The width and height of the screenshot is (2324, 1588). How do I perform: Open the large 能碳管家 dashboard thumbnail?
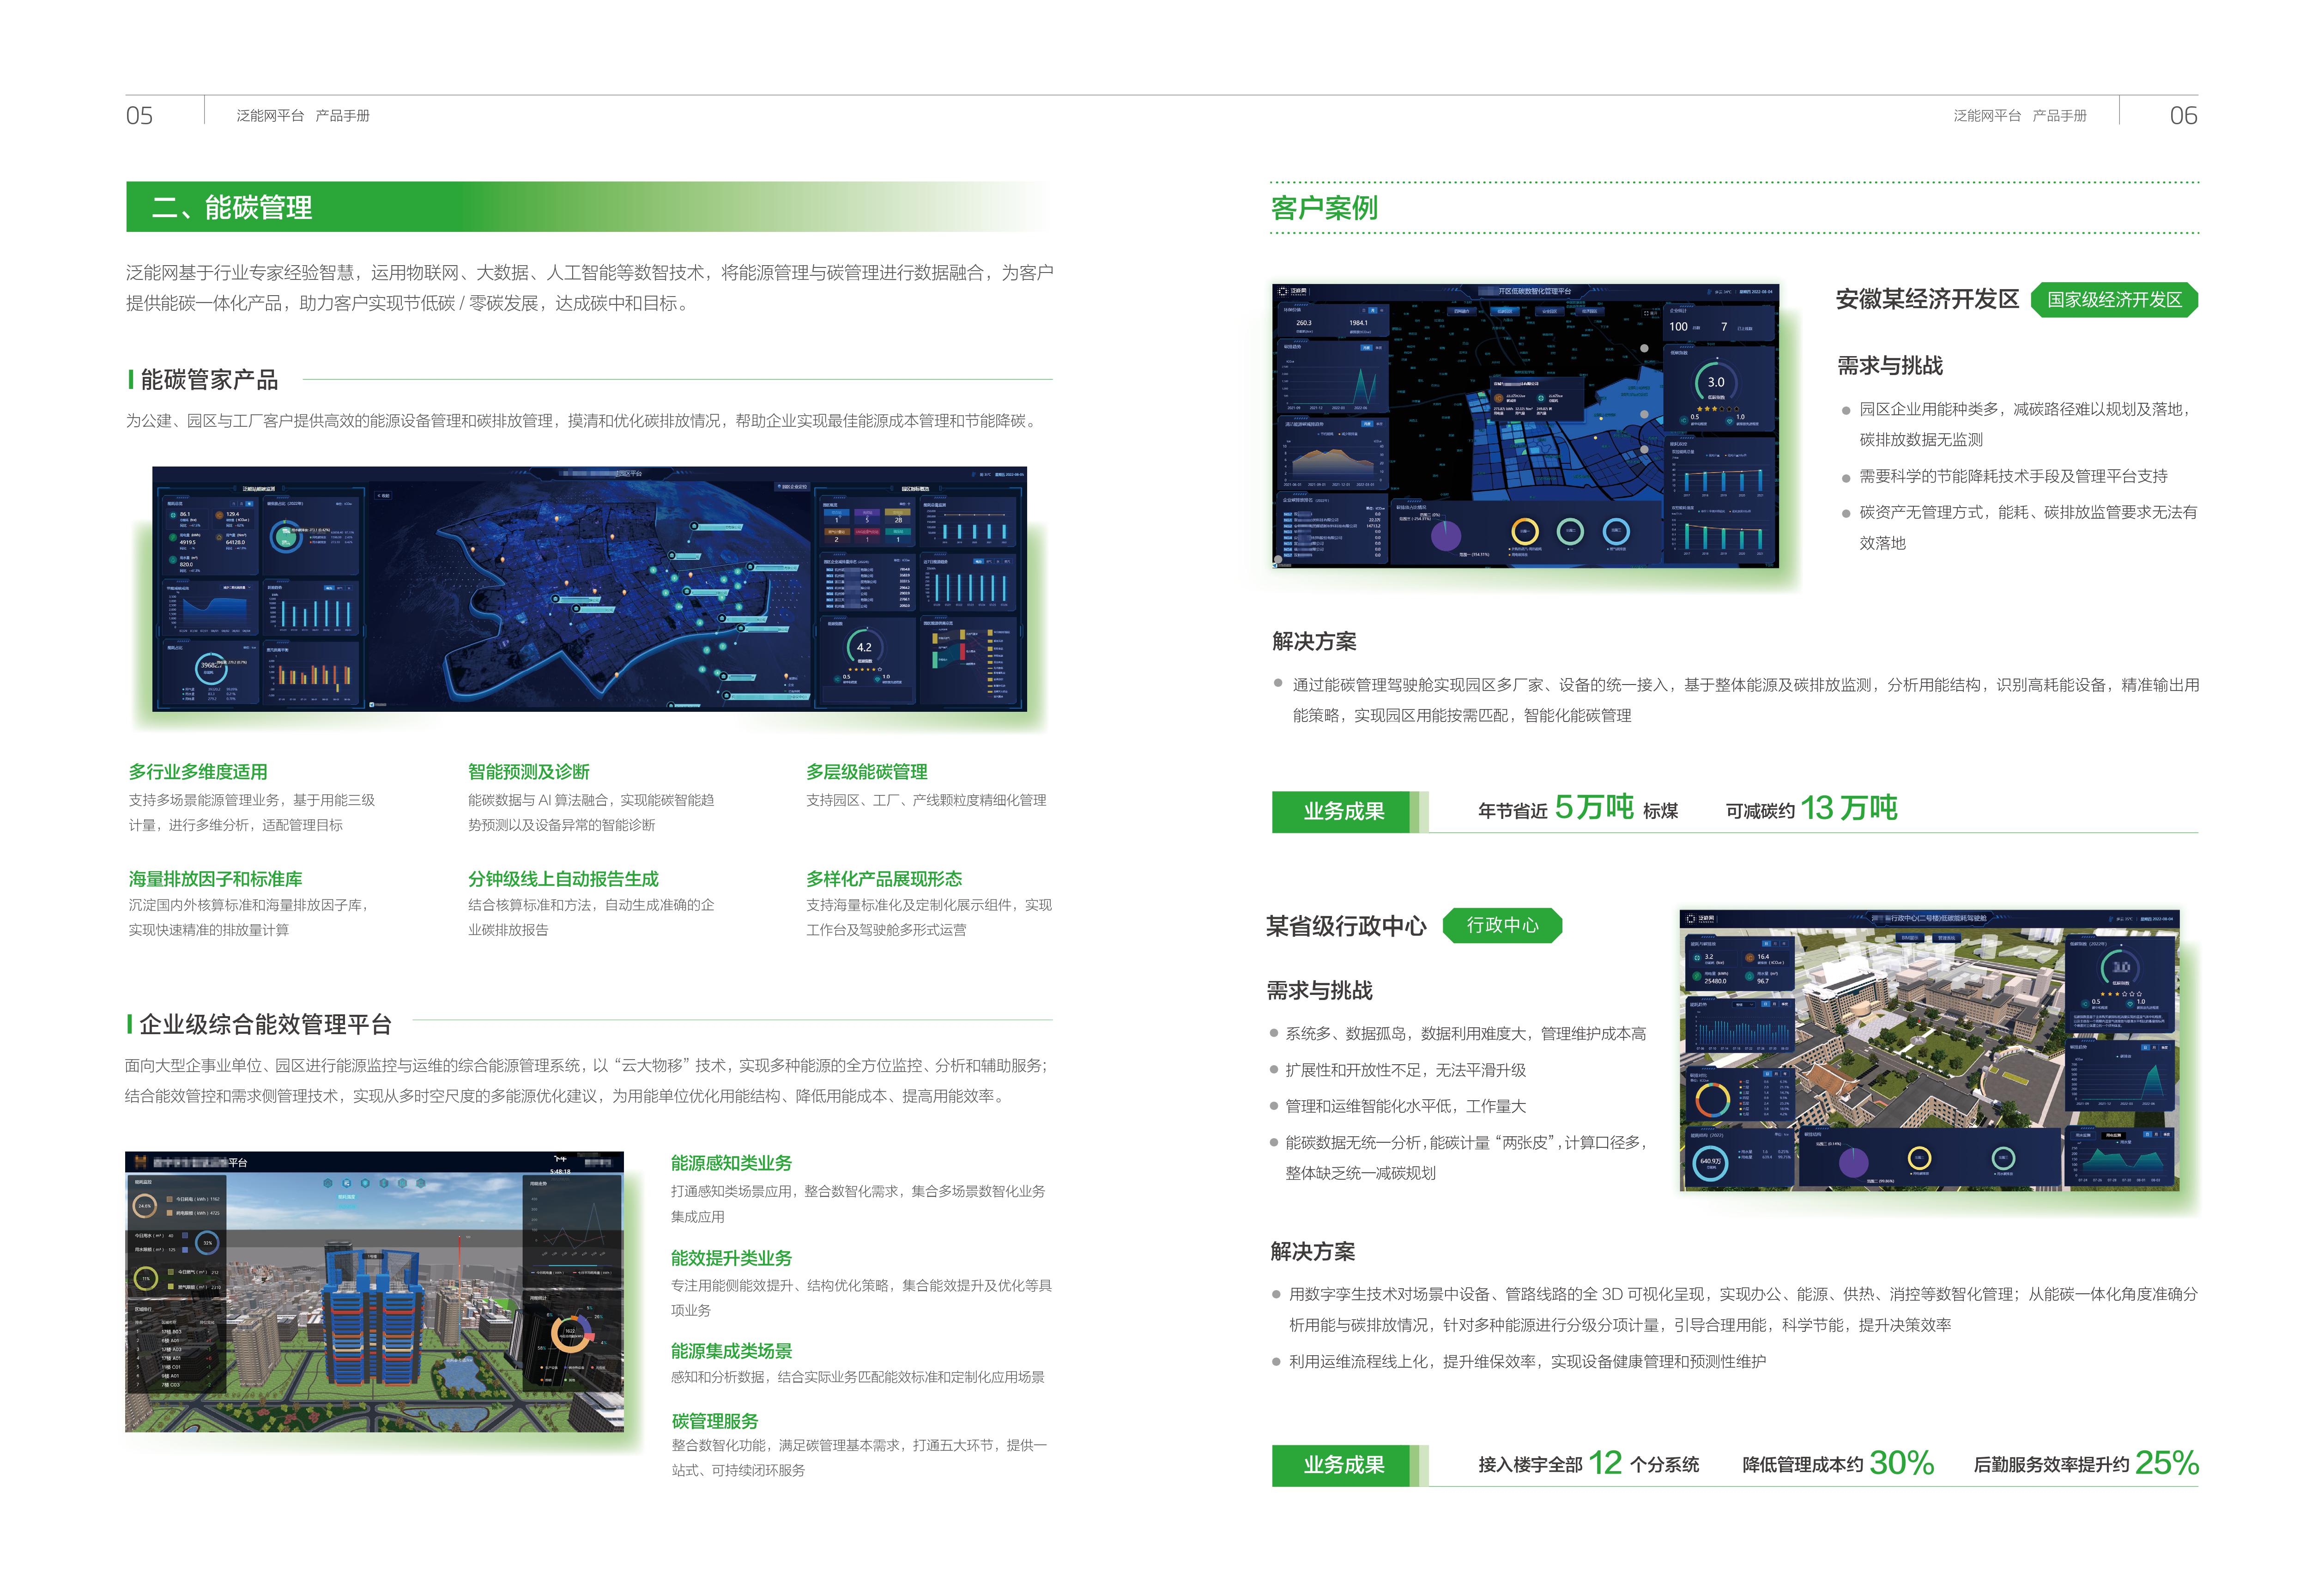[x=589, y=589]
